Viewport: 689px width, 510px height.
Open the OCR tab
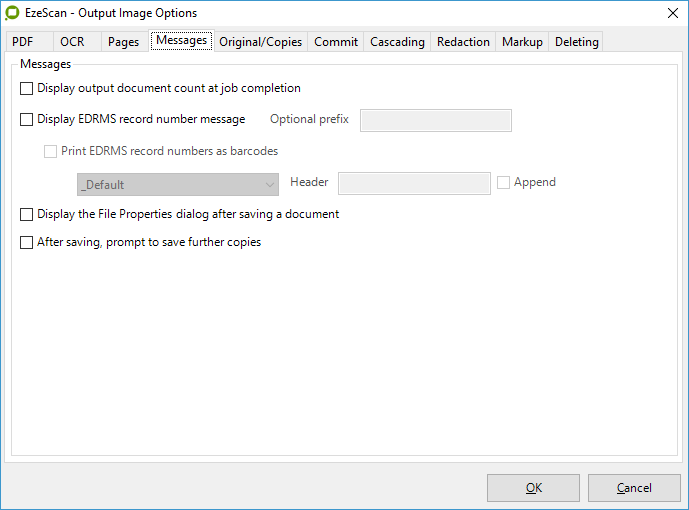point(72,42)
